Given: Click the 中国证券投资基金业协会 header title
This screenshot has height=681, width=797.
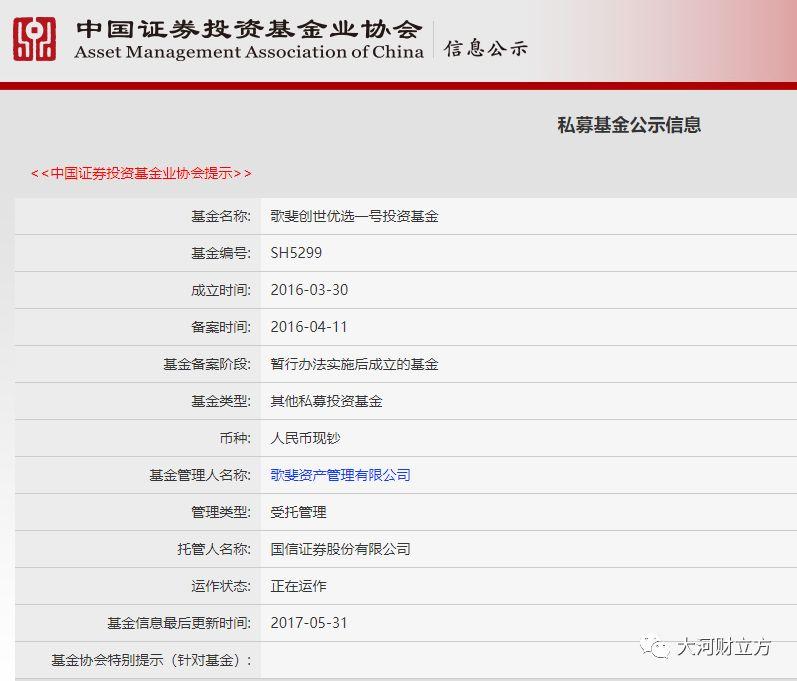Looking at the screenshot, I should 249,29.
